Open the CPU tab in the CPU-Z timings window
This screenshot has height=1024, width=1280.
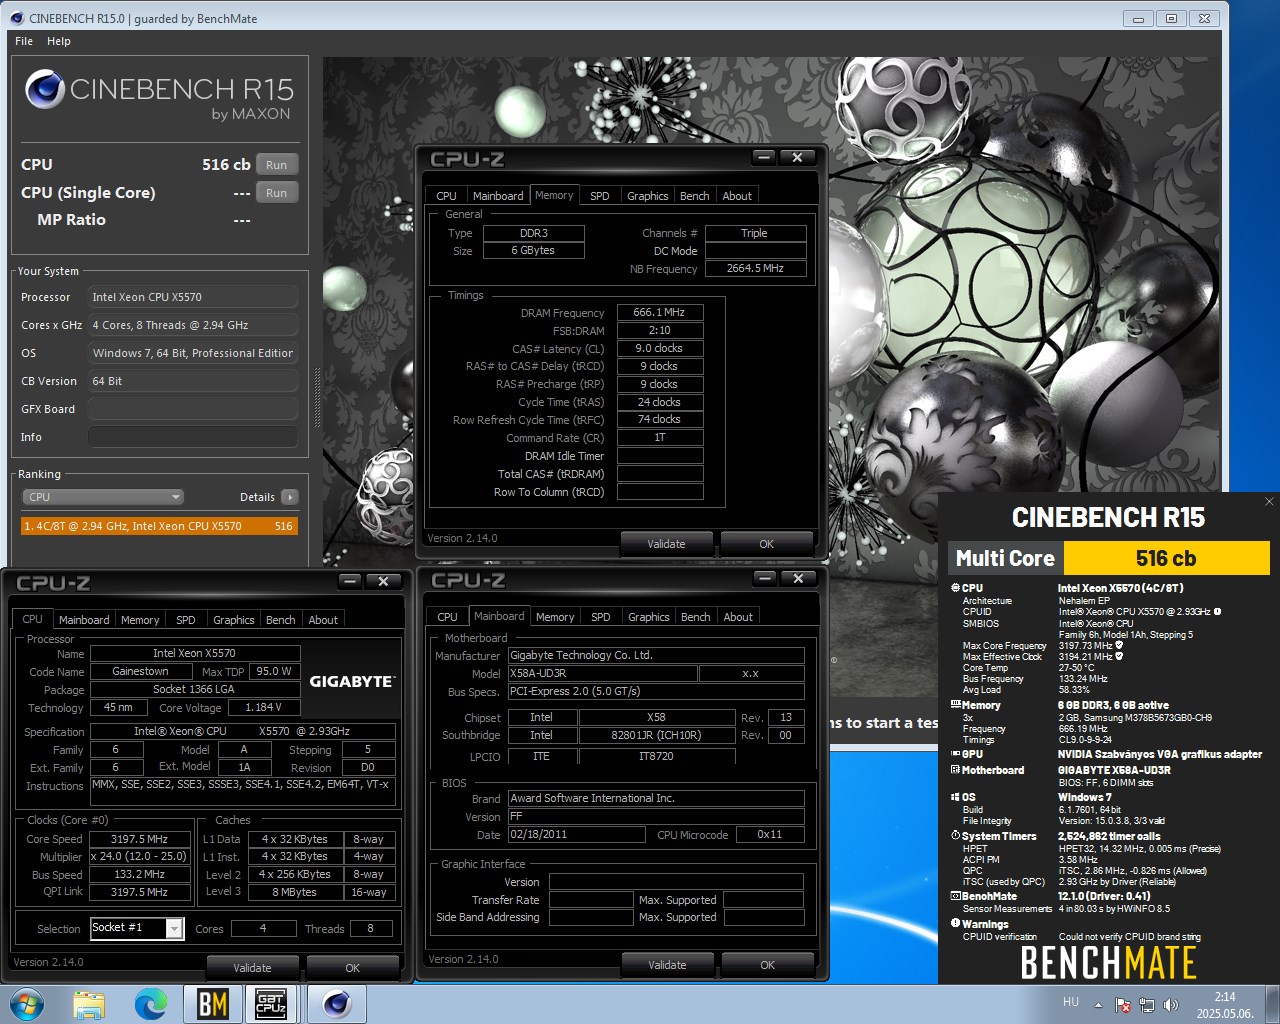click(x=447, y=196)
